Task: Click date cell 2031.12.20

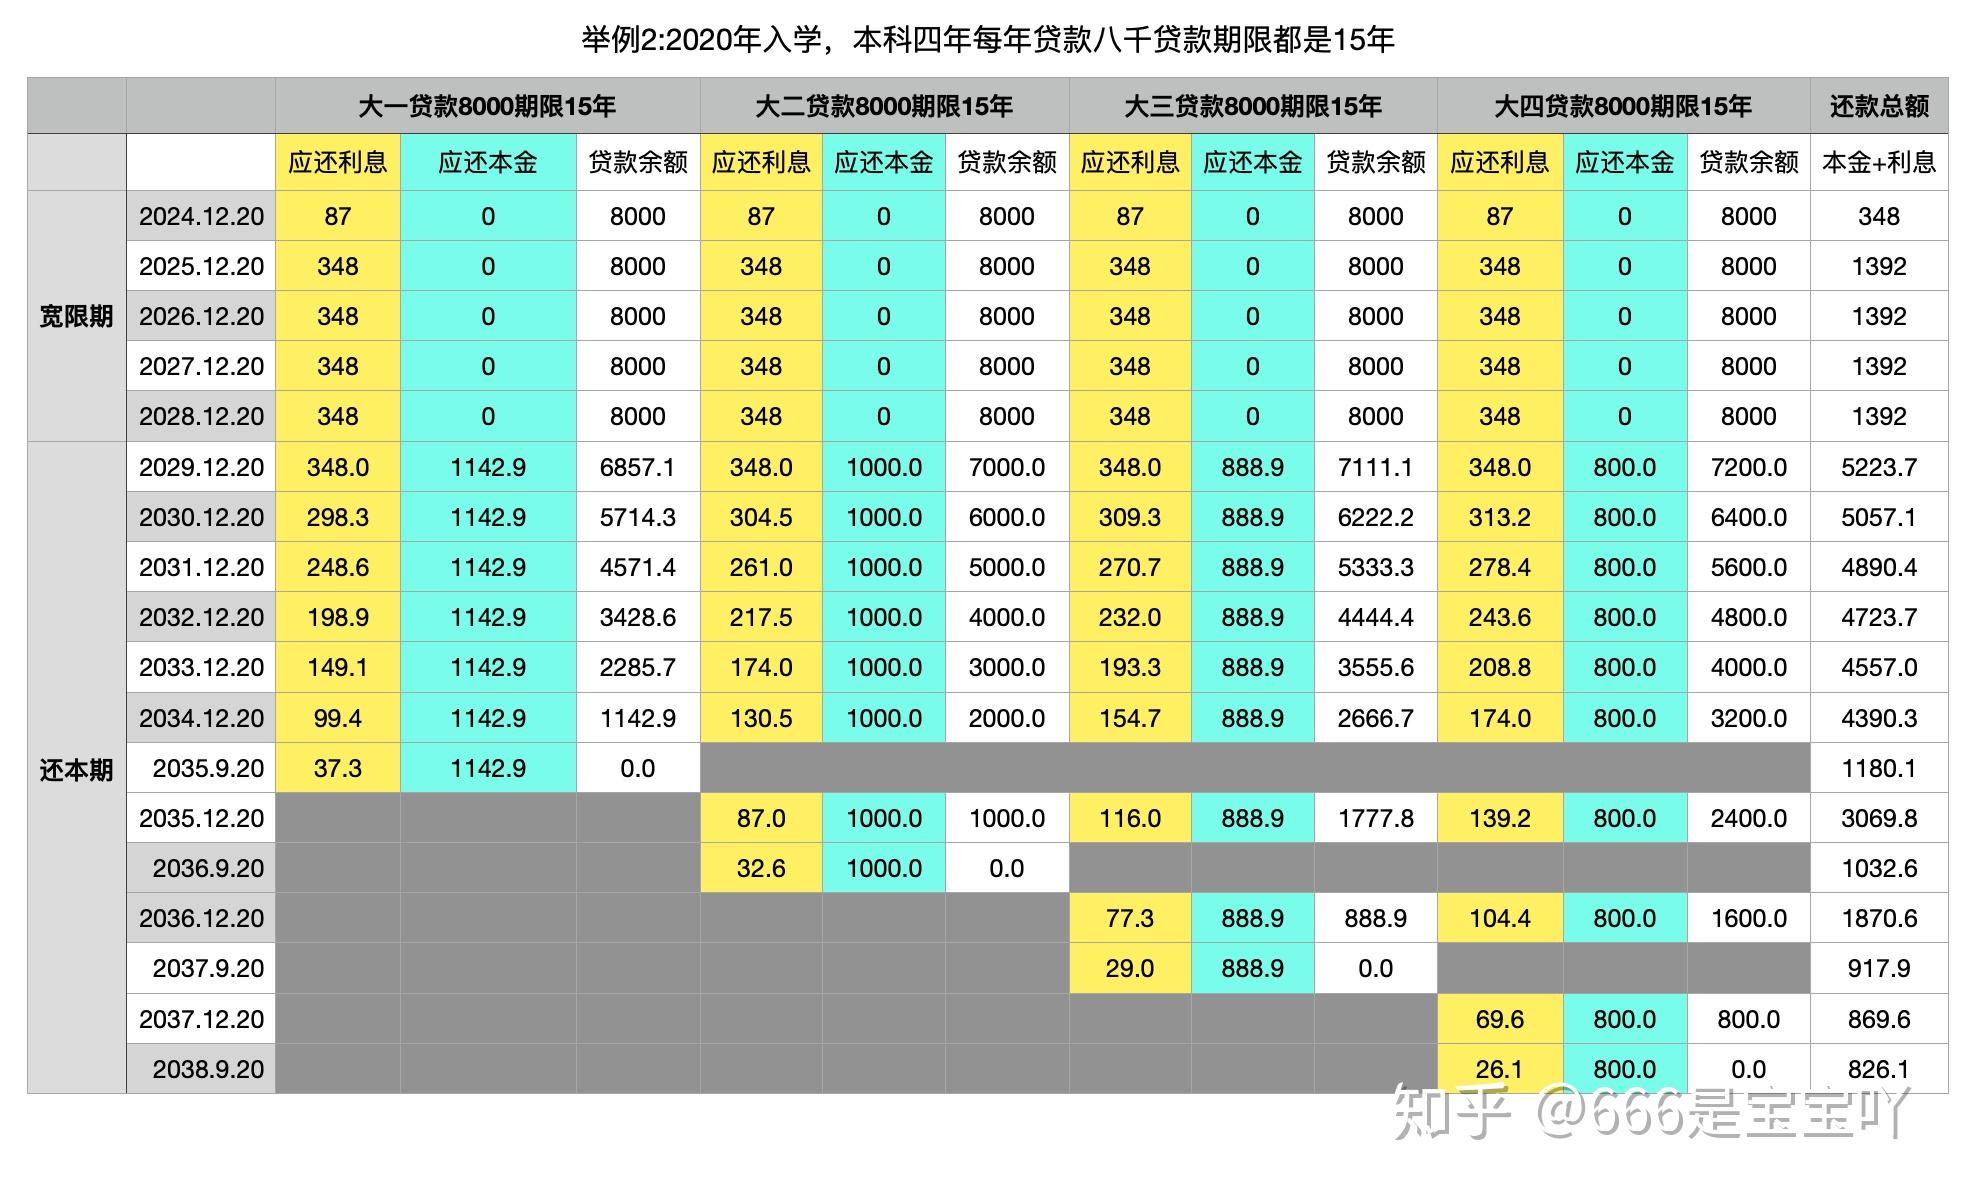Action: click(x=201, y=567)
